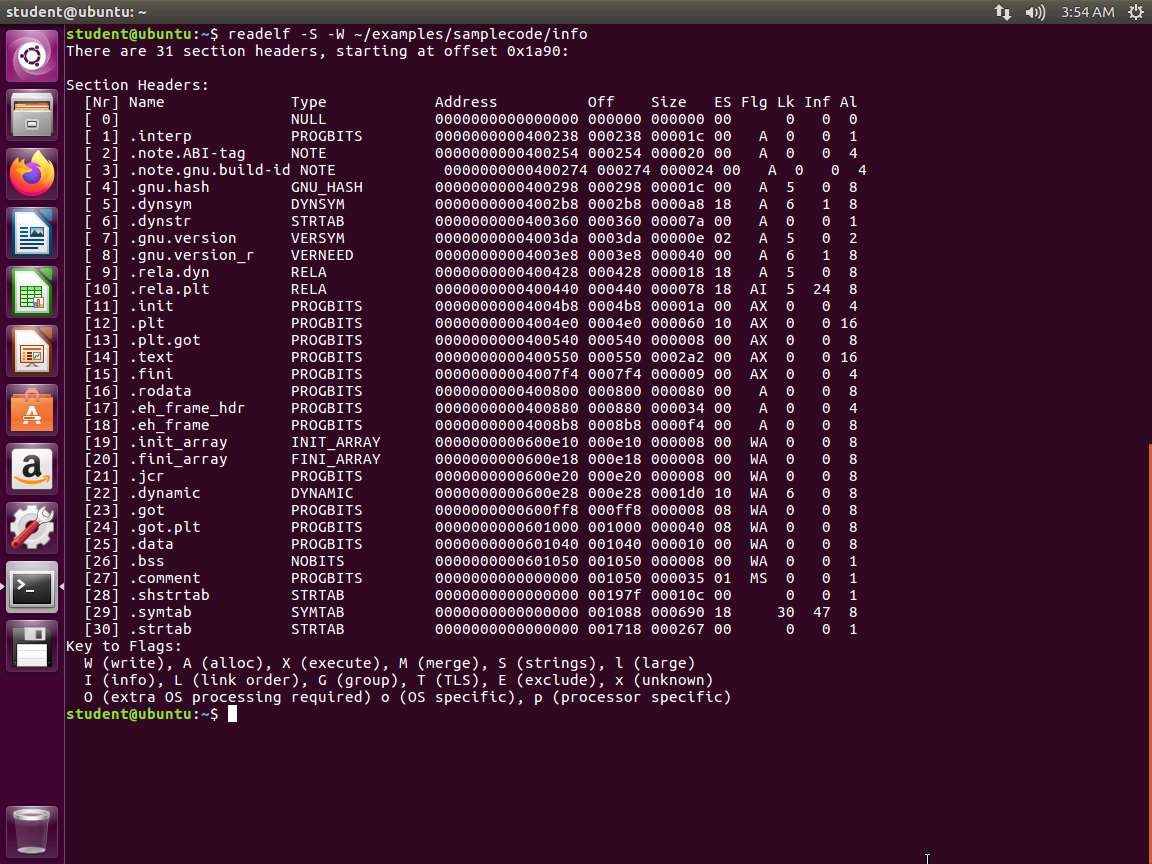Open the network connections indicator menu

click(x=1003, y=12)
